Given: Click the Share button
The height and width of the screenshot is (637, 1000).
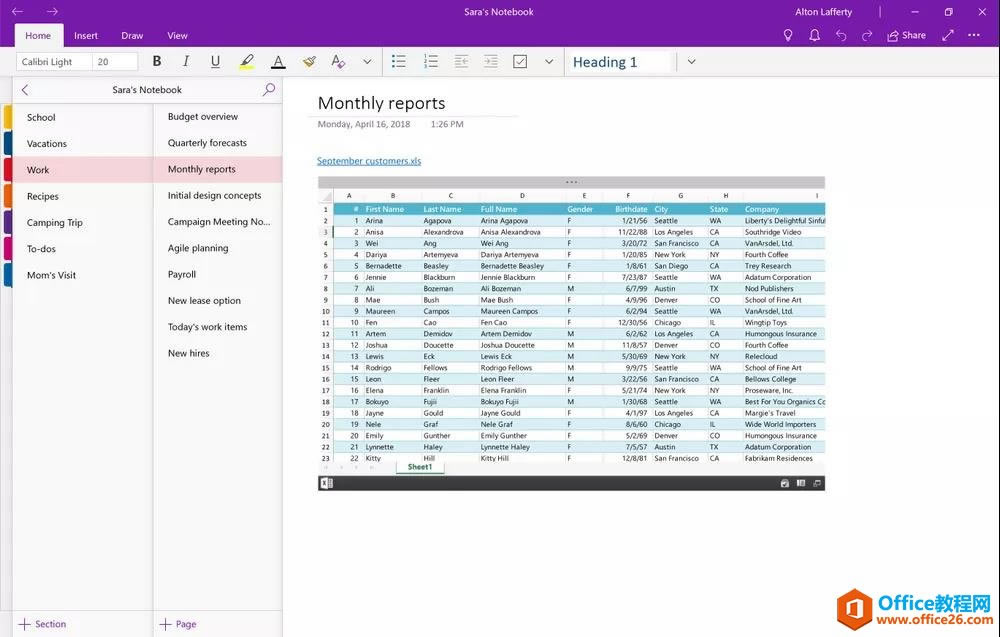Looking at the screenshot, I should tap(905, 35).
